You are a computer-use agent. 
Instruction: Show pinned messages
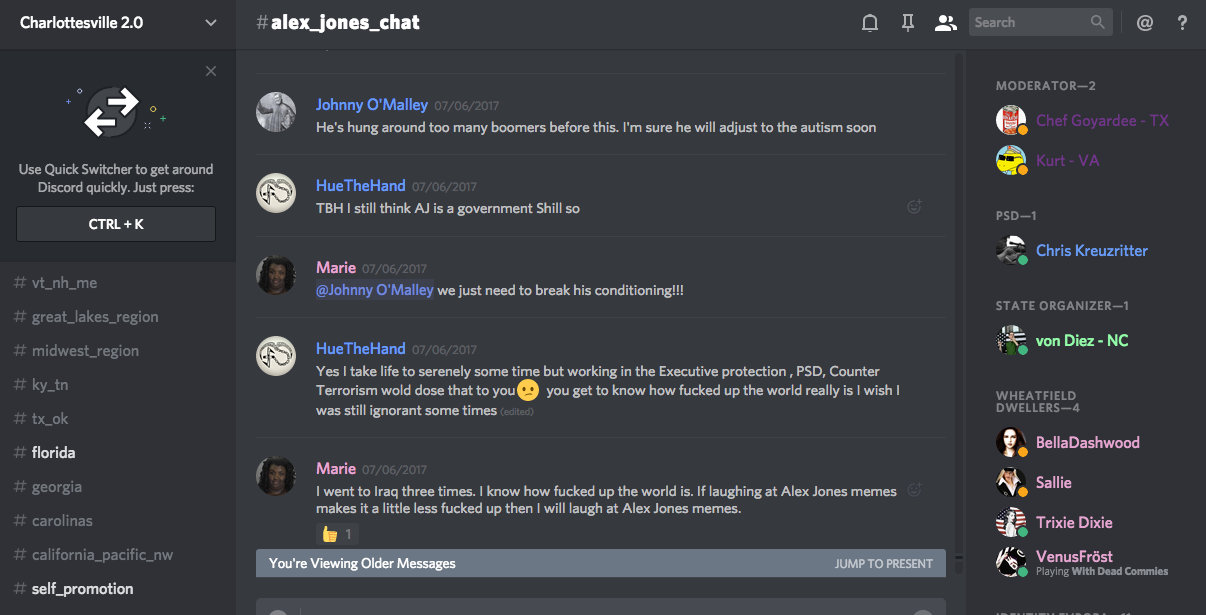[x=908, y=23]
